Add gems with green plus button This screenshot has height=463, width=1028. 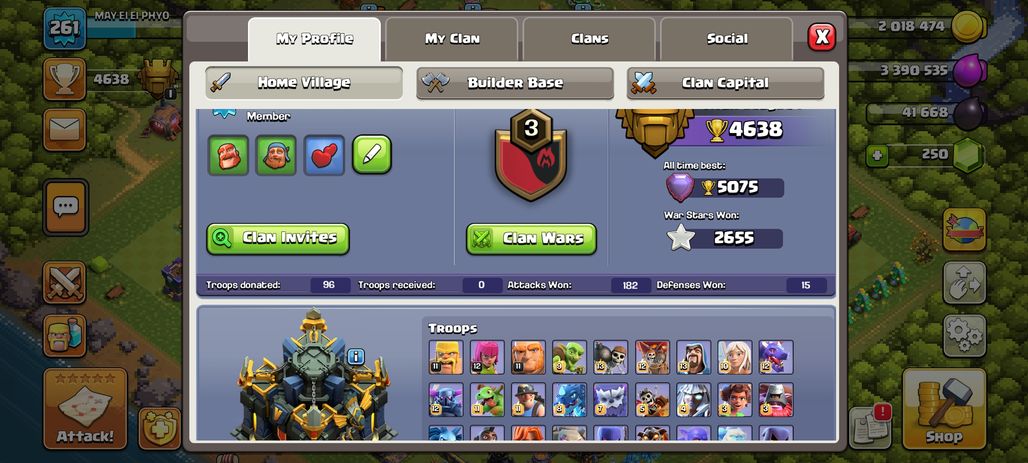(876, 156)
